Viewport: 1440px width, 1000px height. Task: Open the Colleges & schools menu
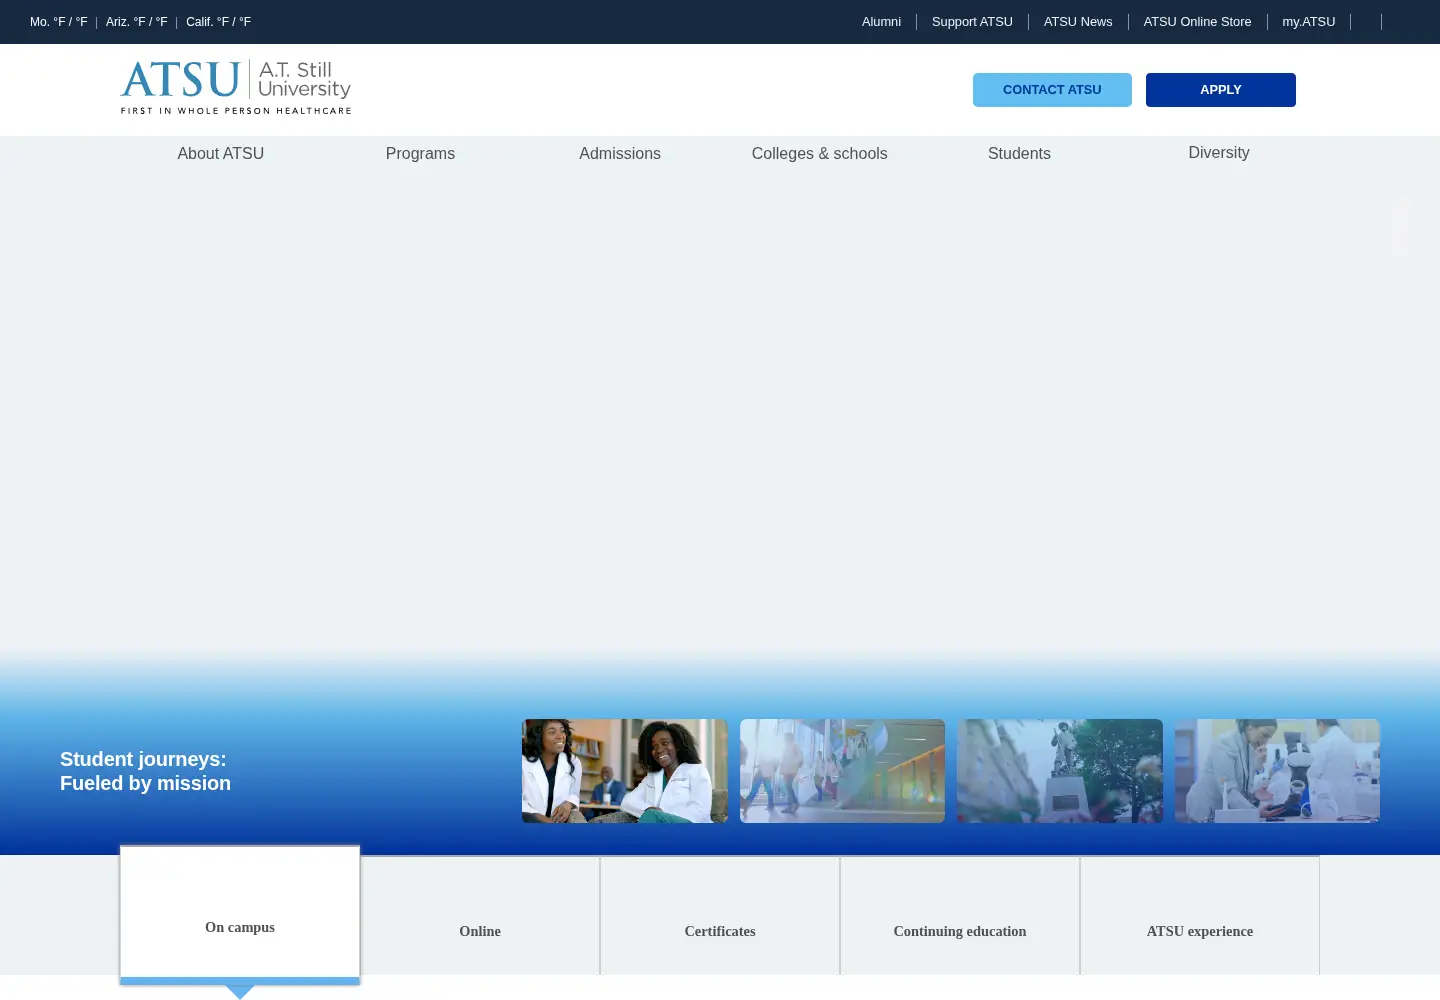820,153
